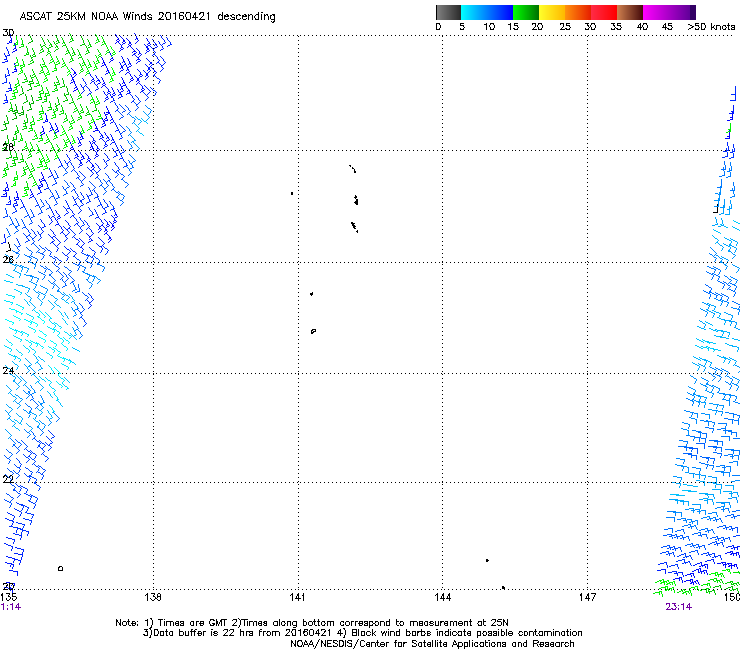This screenshot has height=650, width=740.
Task: Click the green 15-20 knots color segment
Action: pos(526,12)
